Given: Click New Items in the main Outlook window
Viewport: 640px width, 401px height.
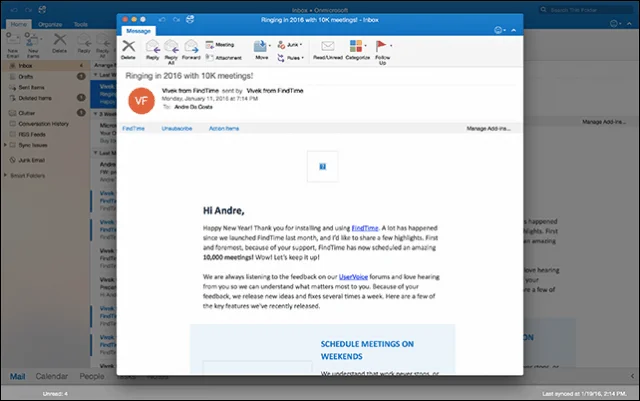Looking at the screenshot, I should 33,45.
